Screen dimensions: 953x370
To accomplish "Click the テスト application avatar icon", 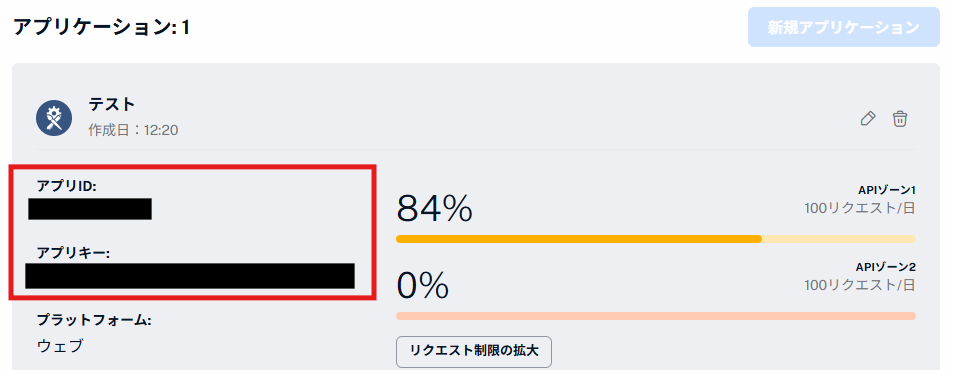I will [54, 117].
